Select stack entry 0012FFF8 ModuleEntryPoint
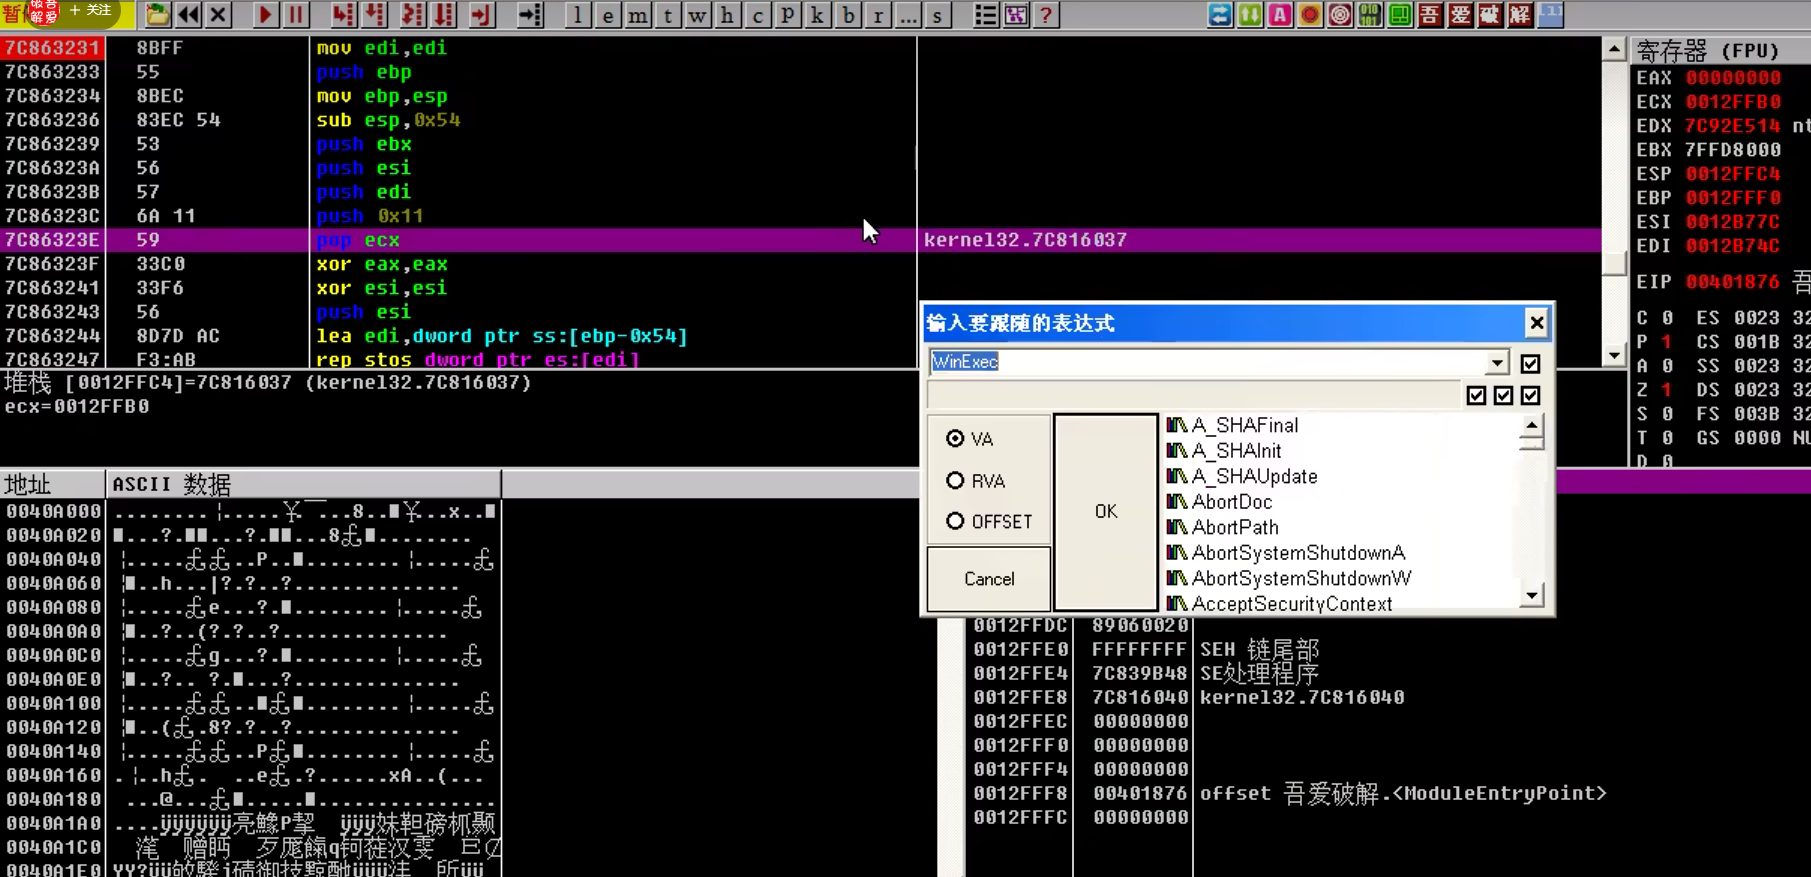 coord(1290,793)
